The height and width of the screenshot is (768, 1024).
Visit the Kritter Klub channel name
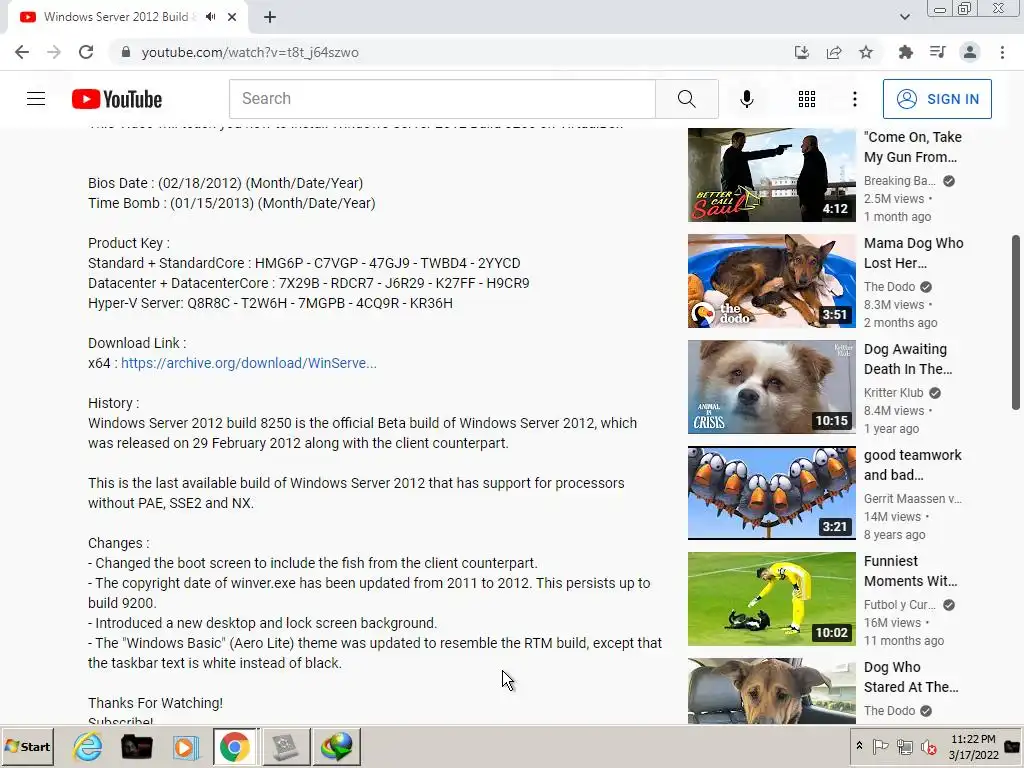893,392
